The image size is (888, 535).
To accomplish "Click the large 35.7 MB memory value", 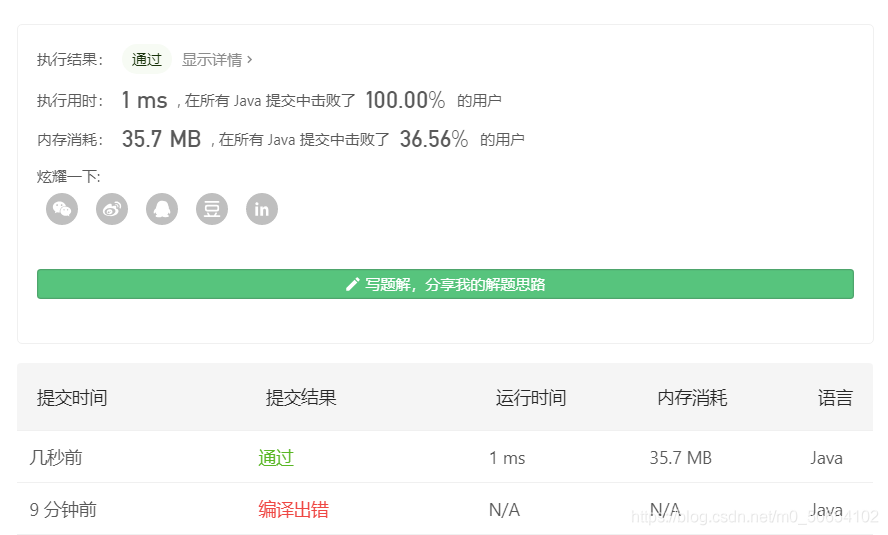I will point(161,139).
